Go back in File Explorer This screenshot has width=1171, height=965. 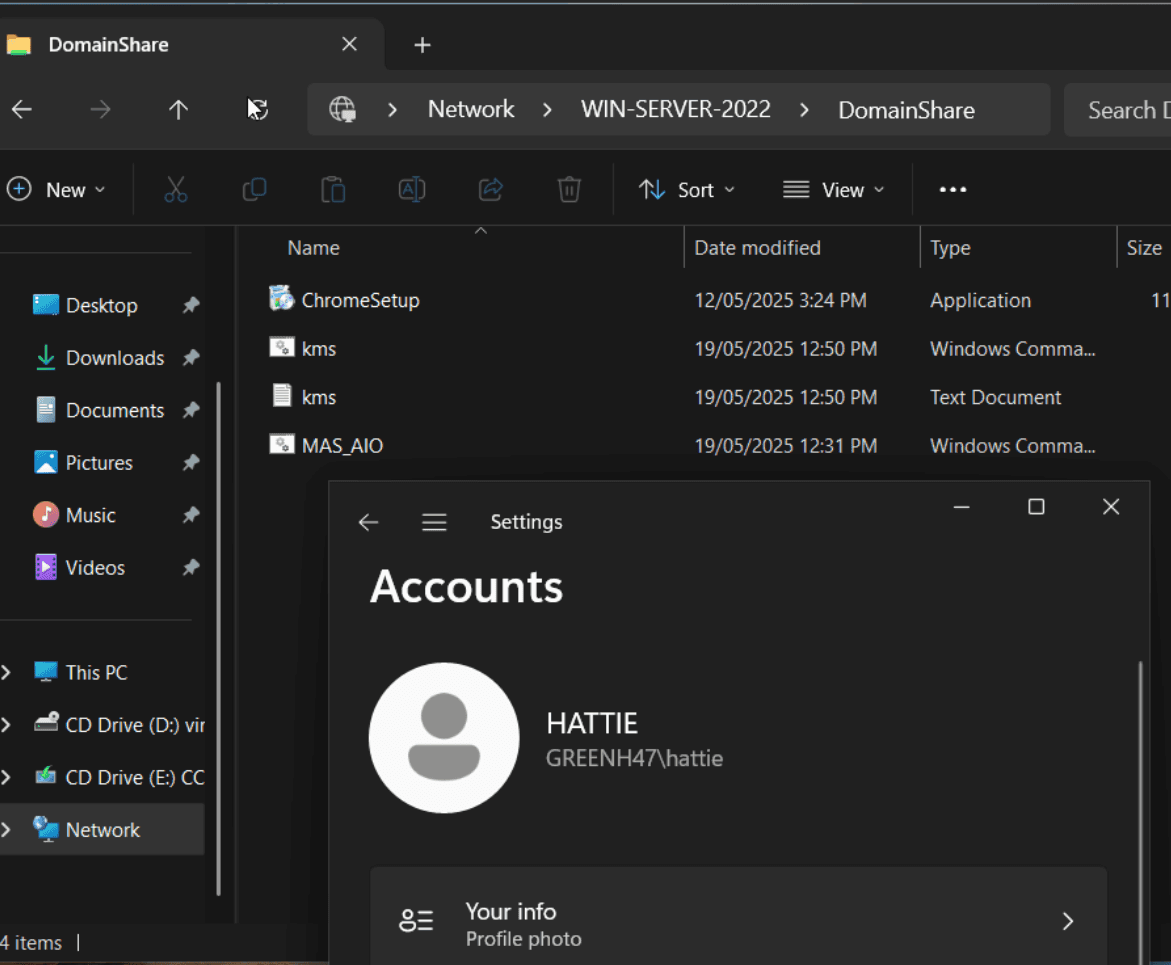pos(22,110)
